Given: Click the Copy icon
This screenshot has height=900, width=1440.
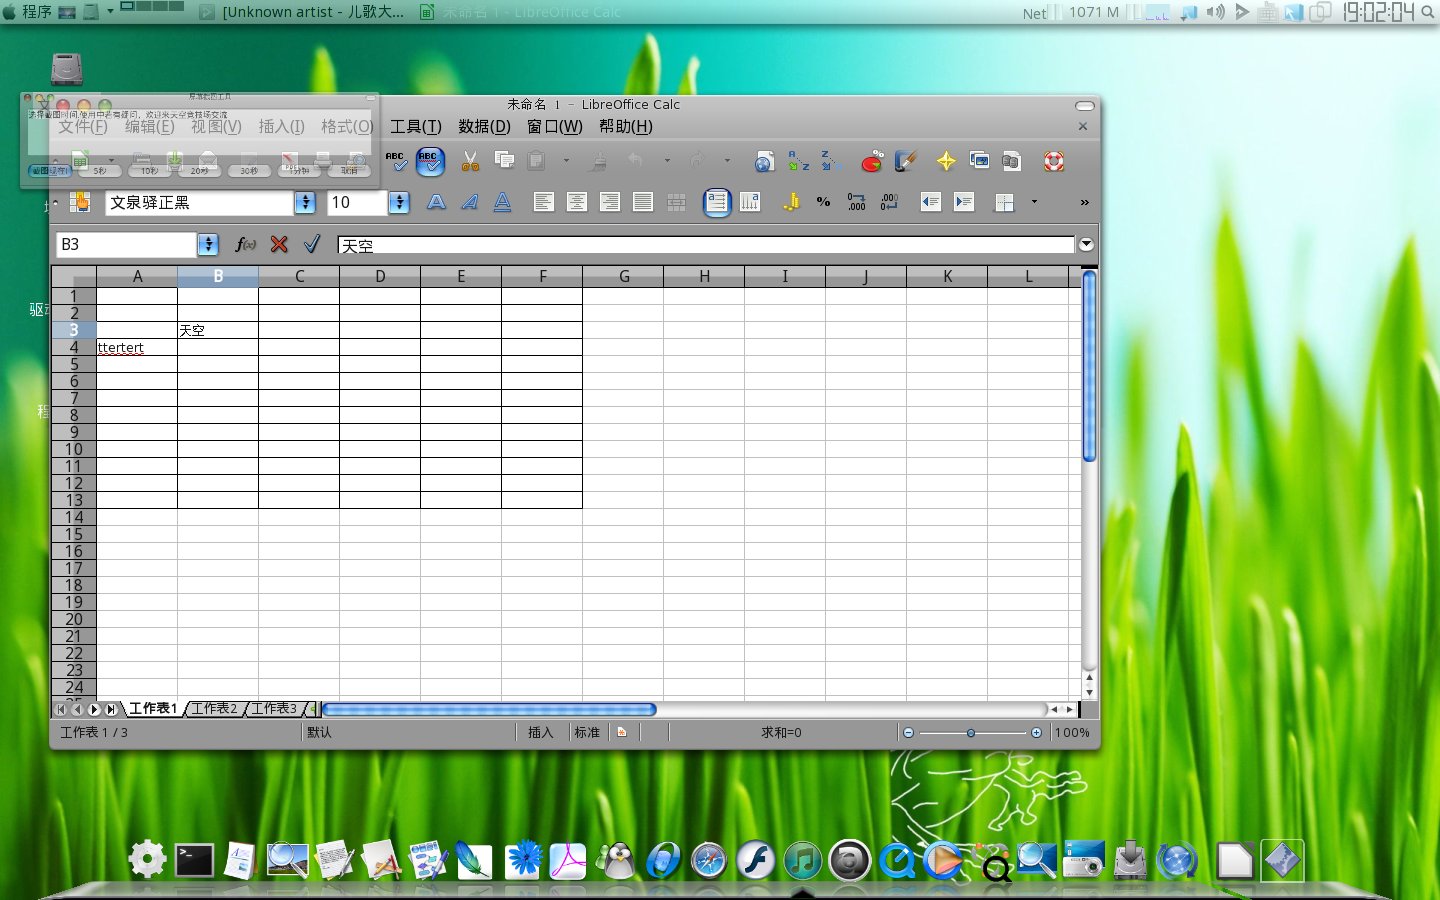Looking at the screenshot, I should coord(504,160).
